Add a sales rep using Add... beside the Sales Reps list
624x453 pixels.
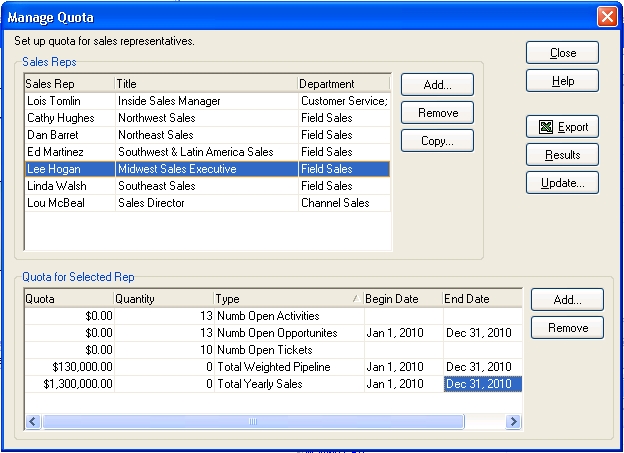point(437,84)
